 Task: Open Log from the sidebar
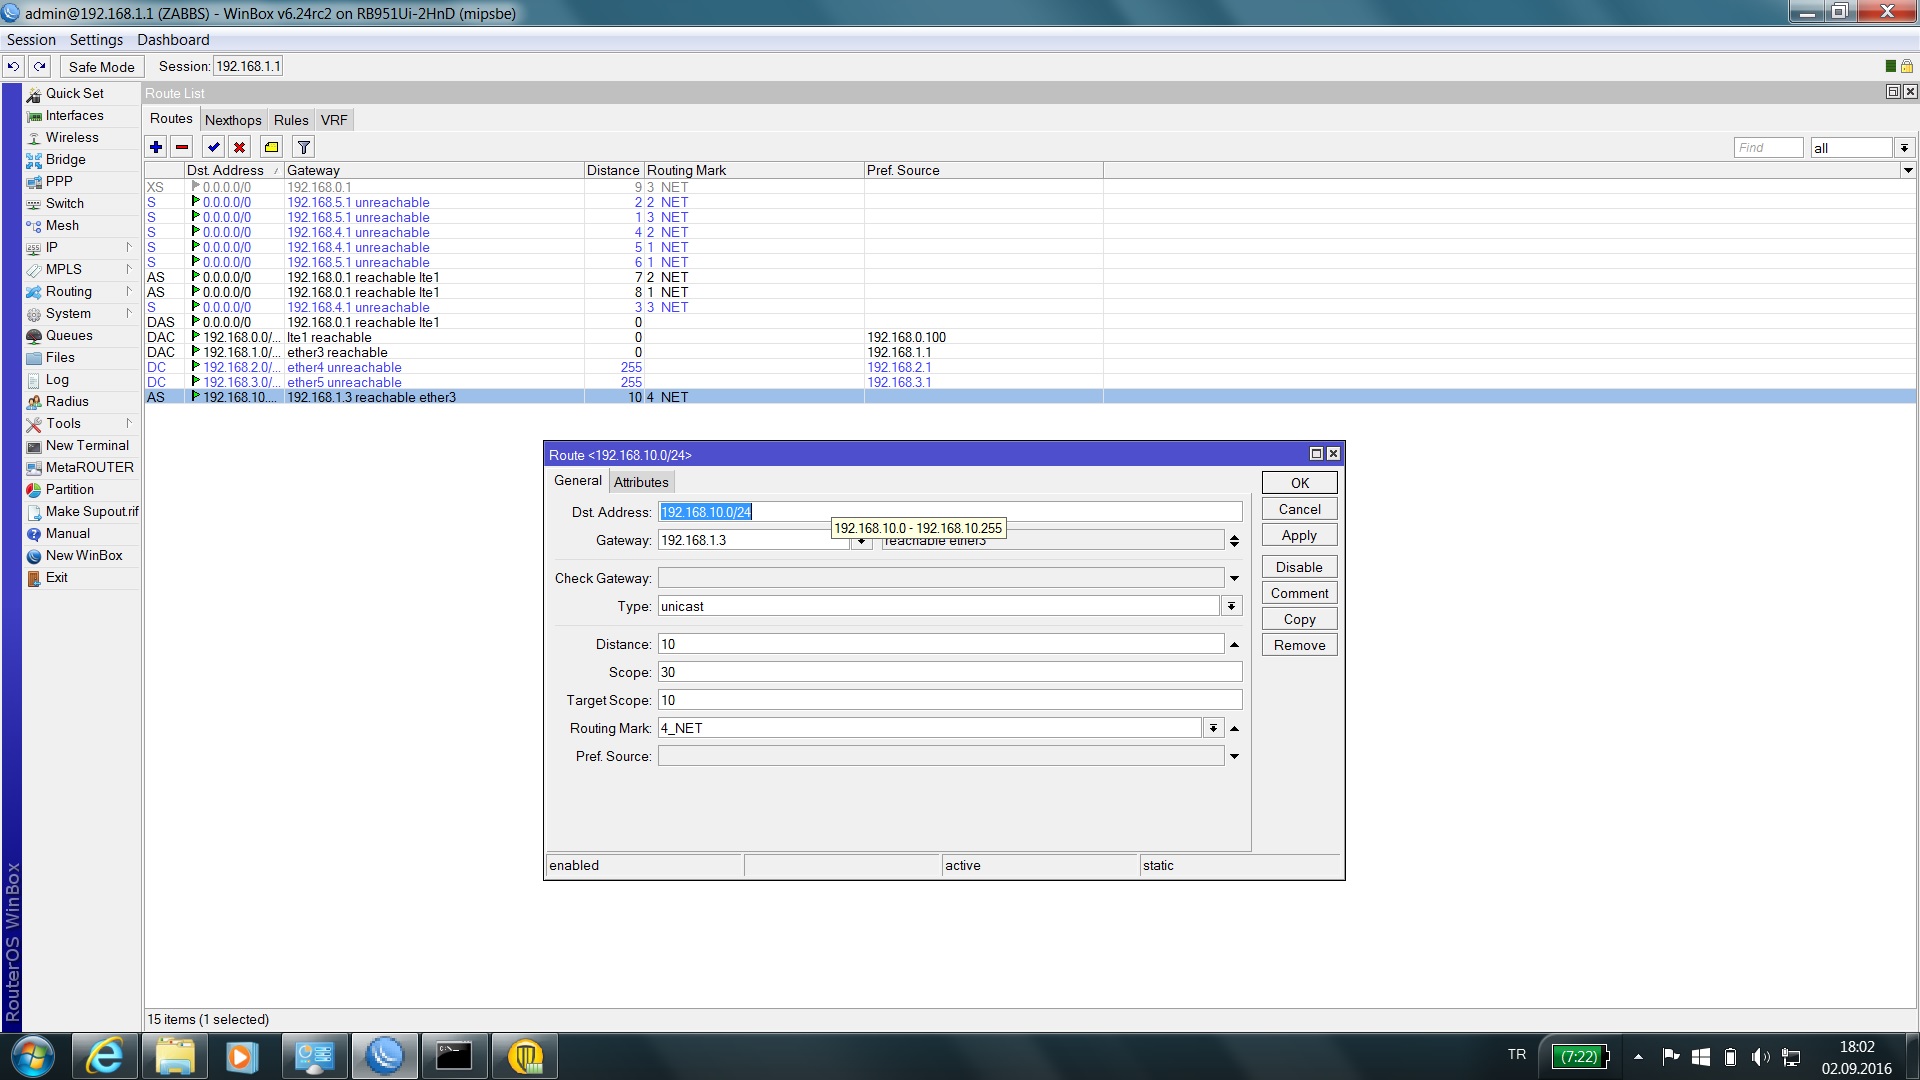pos(57,379)
